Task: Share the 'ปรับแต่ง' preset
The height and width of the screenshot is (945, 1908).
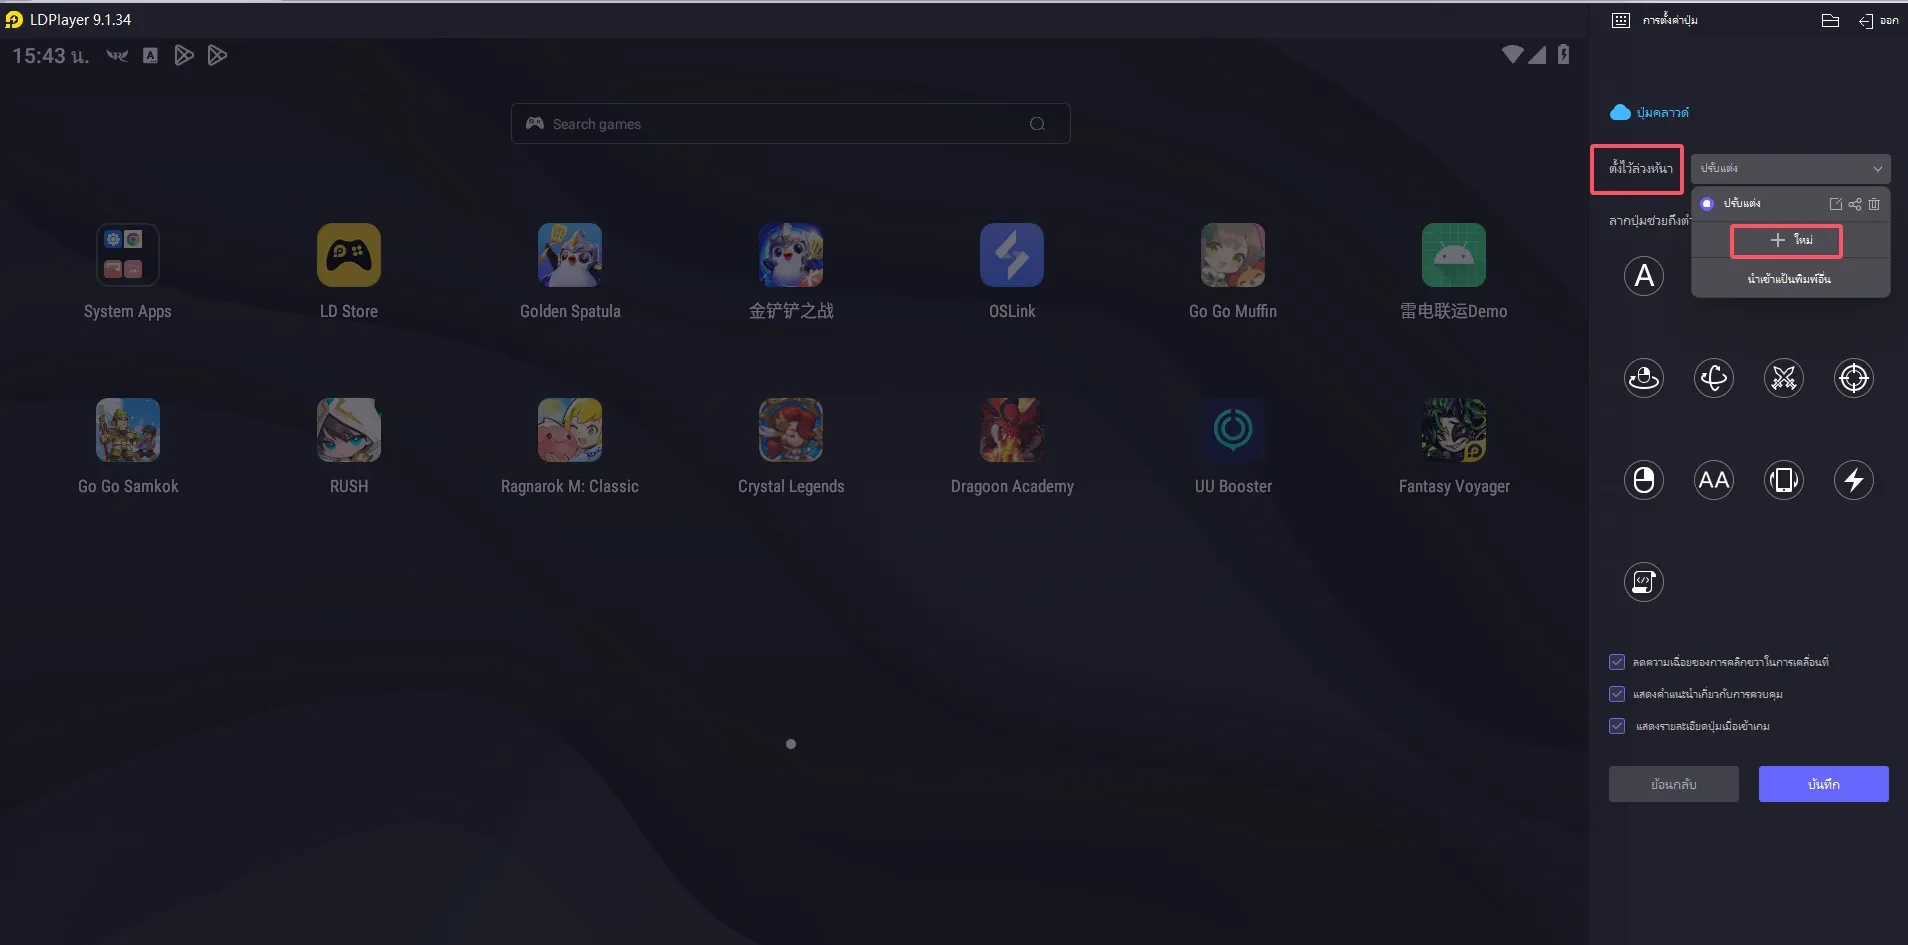Action: pos(1855,204)
